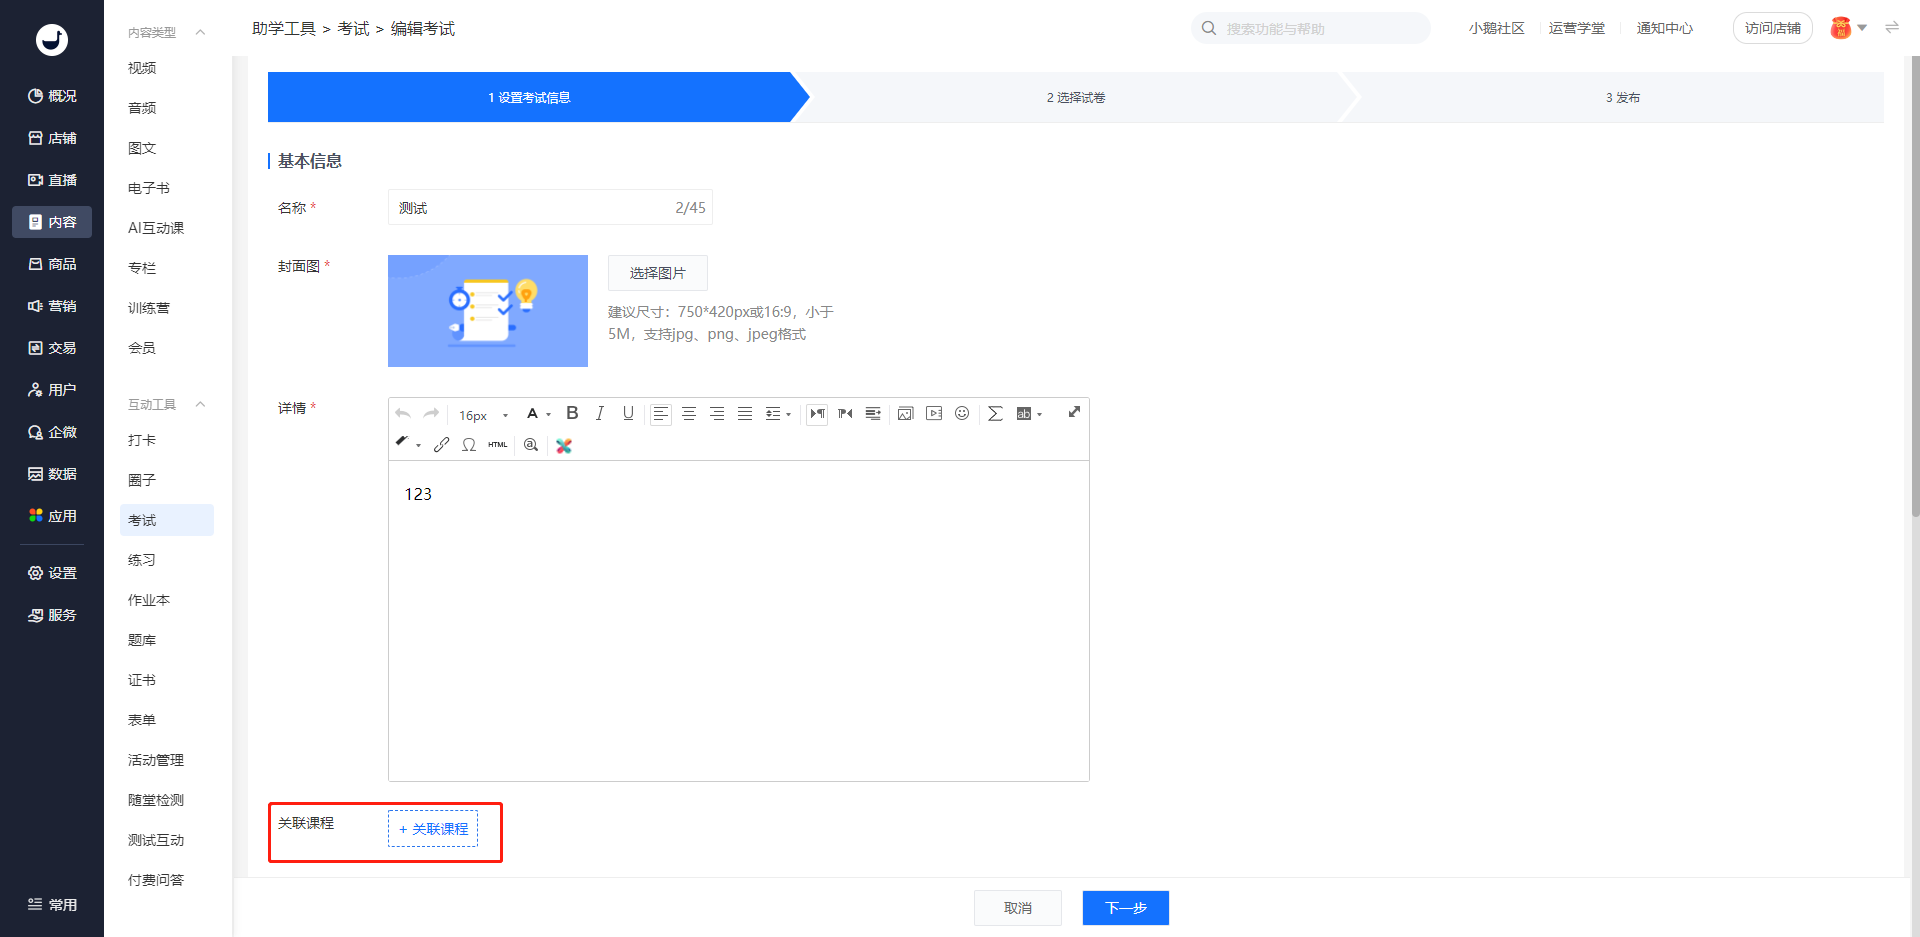1920x937 pixels.
Task: Click the exam name input field
Action: click(530, 208)
